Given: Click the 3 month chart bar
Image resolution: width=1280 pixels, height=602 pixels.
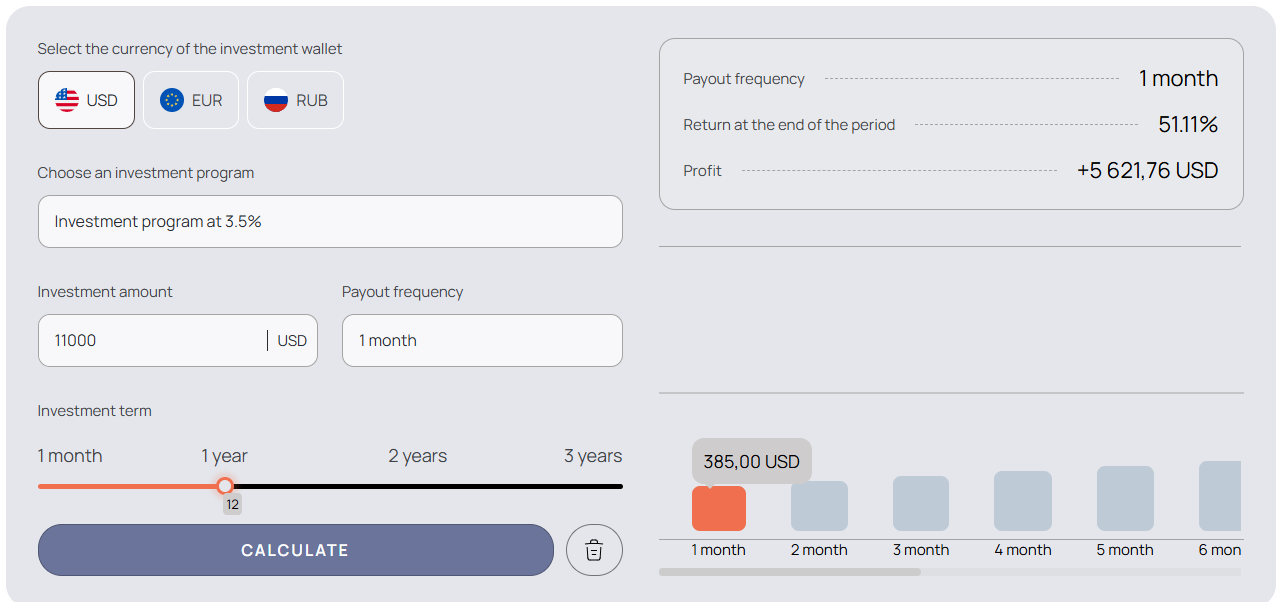Looking at the screenshot, I should [x=920, y=503].
